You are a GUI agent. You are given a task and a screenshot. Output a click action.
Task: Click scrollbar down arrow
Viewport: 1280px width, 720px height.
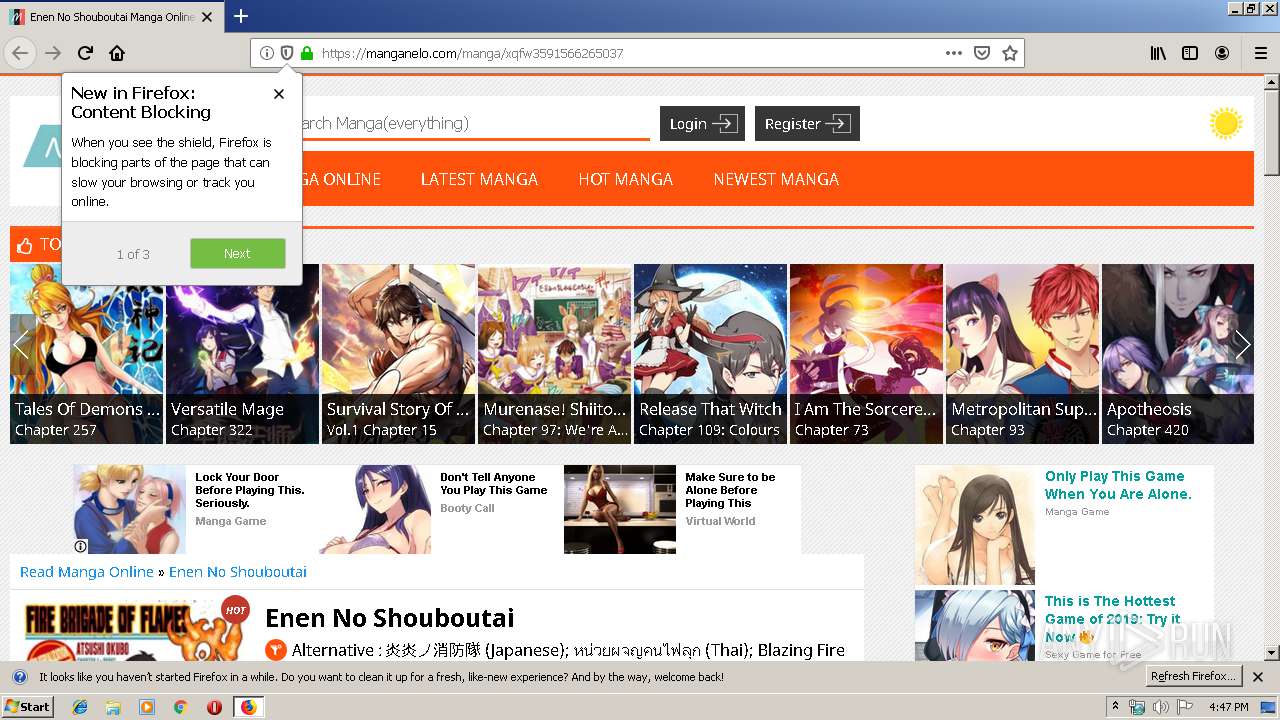(1272, 653)
